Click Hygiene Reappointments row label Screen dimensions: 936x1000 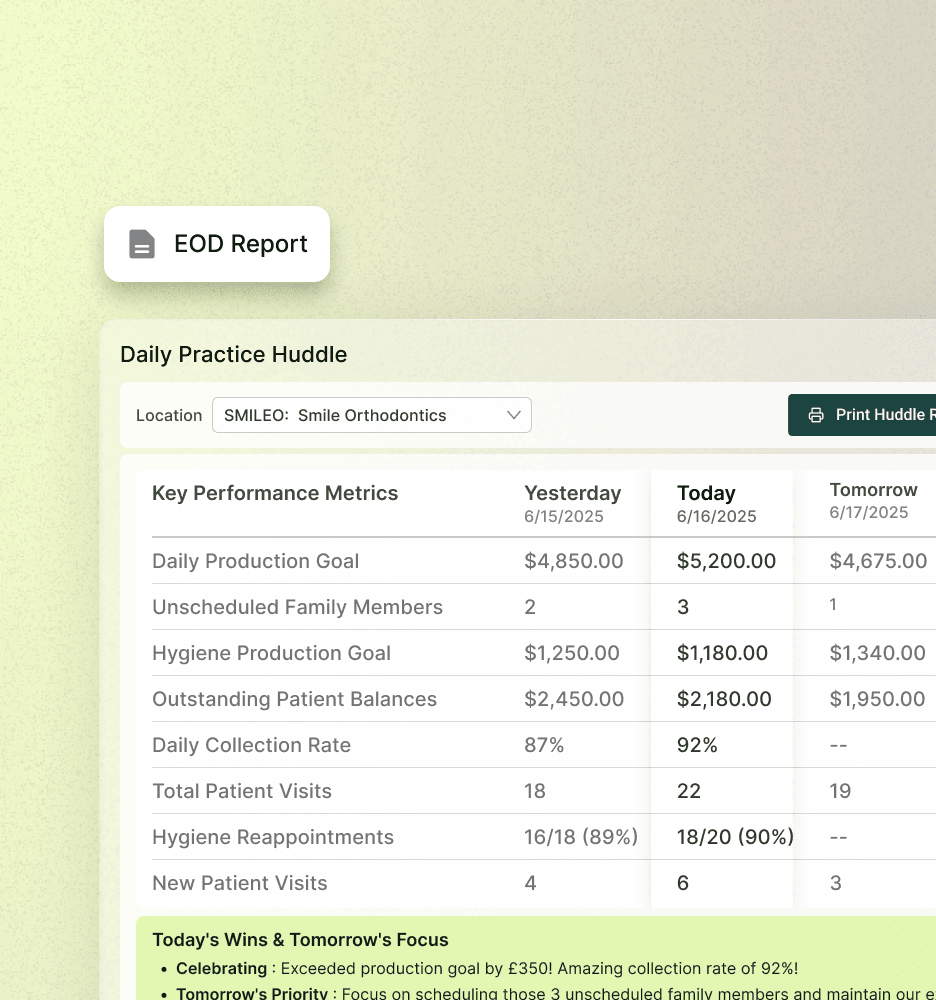(x=273, y=837)
